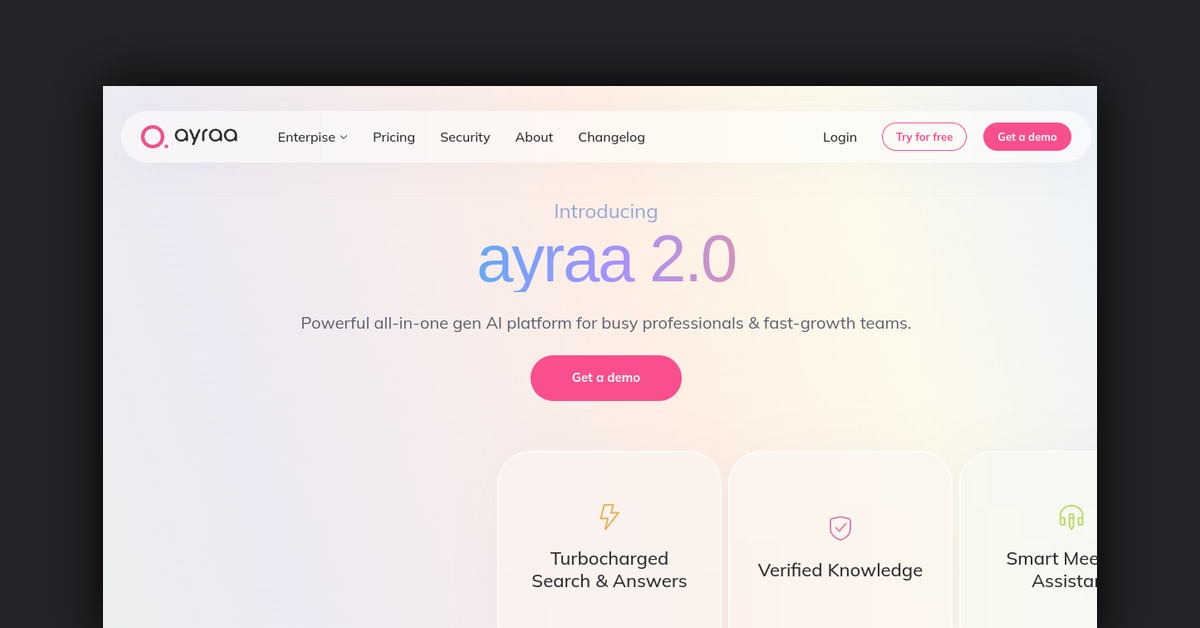1200x628 pixels.
Task: Click the large Get a demo hero button
Action: [606, 378]
